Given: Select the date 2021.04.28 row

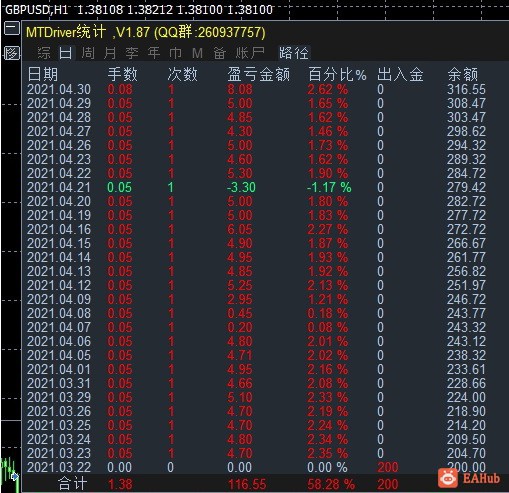Looking at the screenshot, I should pyautogui.click(x=59, y=118).
